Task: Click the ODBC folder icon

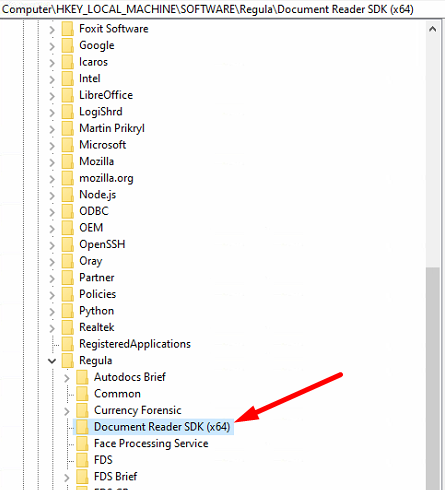Action: [68, 211]
